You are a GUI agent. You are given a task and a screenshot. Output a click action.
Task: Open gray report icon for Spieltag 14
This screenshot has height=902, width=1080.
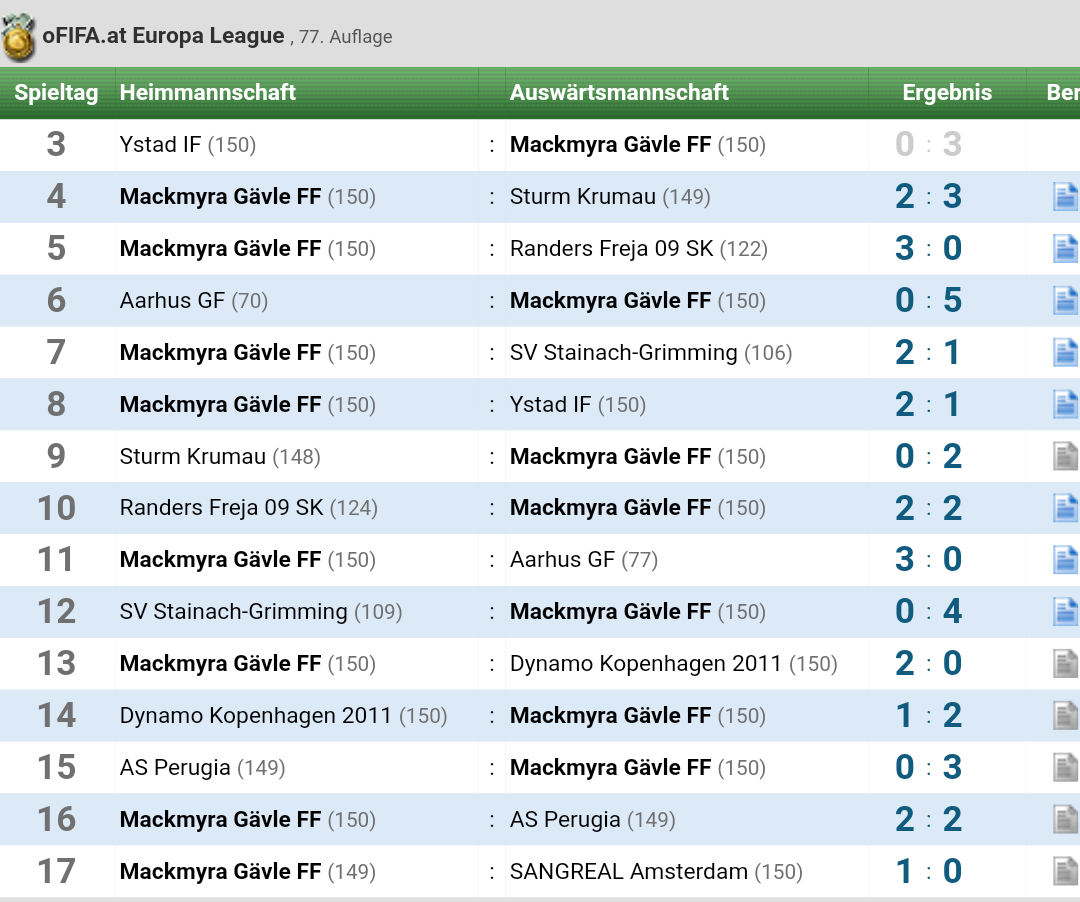(x=1066, y=715)
